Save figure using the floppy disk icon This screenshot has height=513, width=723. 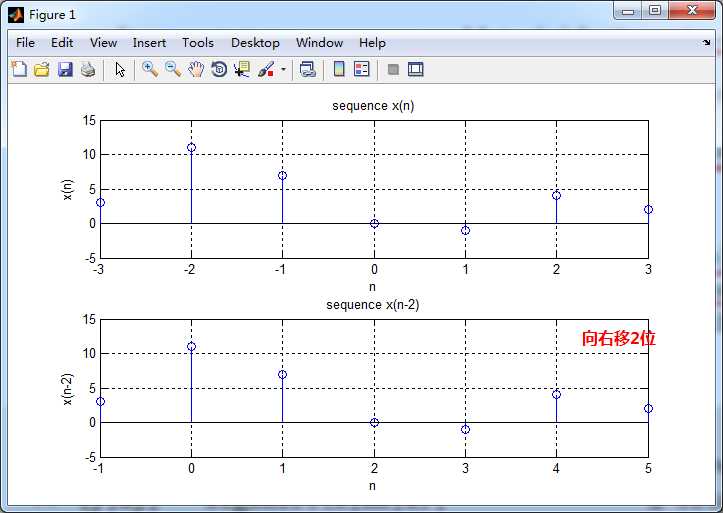(65, 70)
